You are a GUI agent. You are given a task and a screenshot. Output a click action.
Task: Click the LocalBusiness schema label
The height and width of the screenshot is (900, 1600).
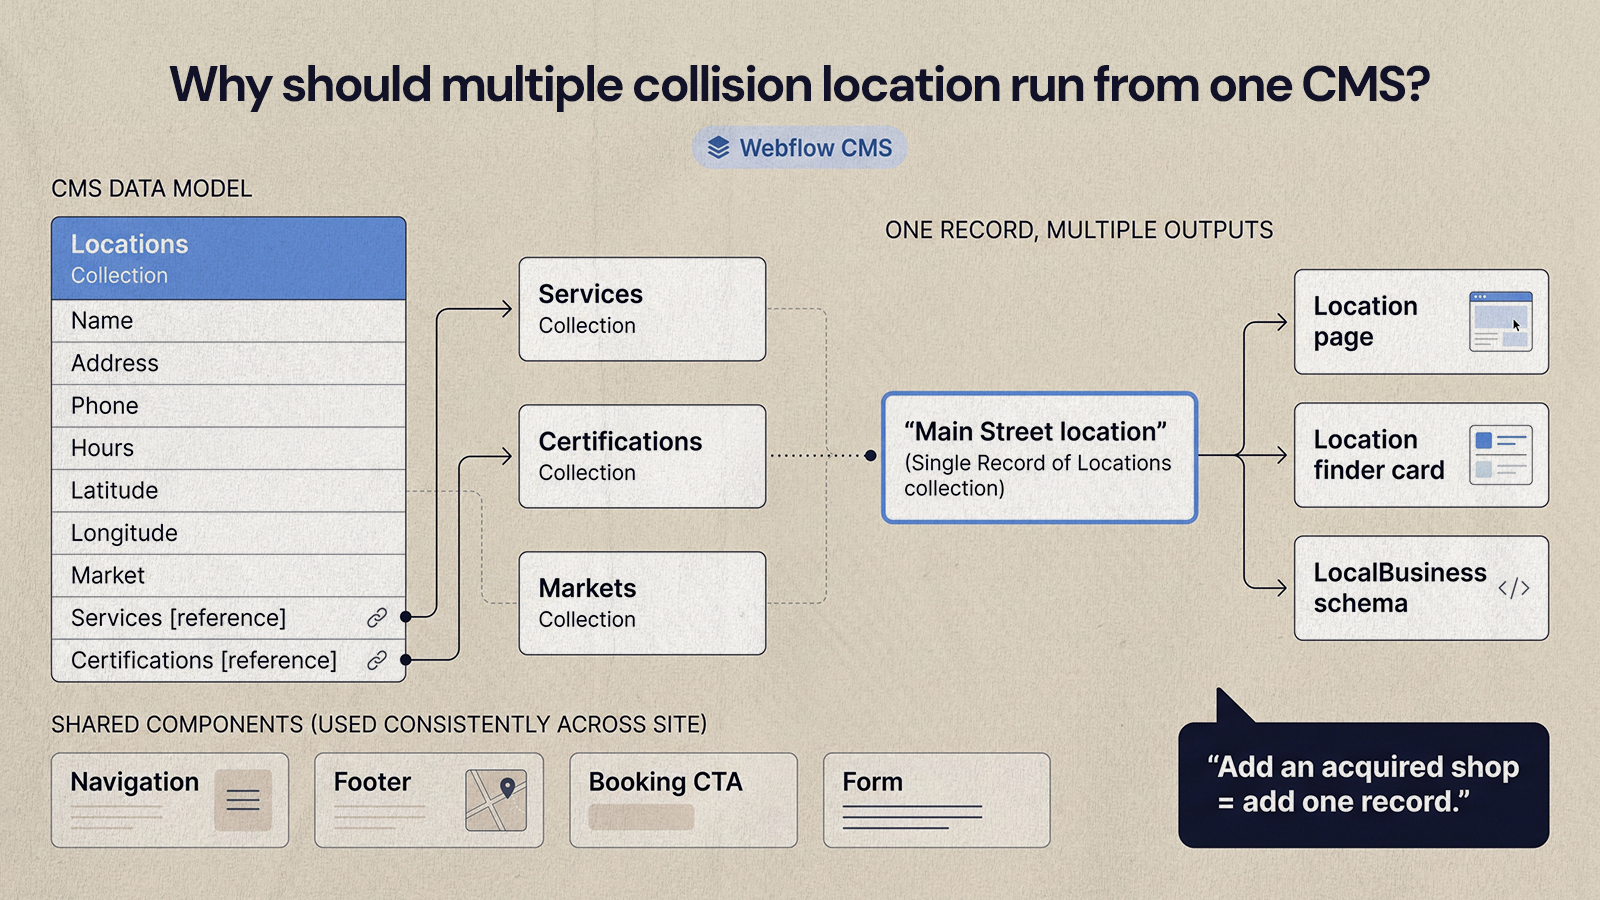tap(1400, 588)
